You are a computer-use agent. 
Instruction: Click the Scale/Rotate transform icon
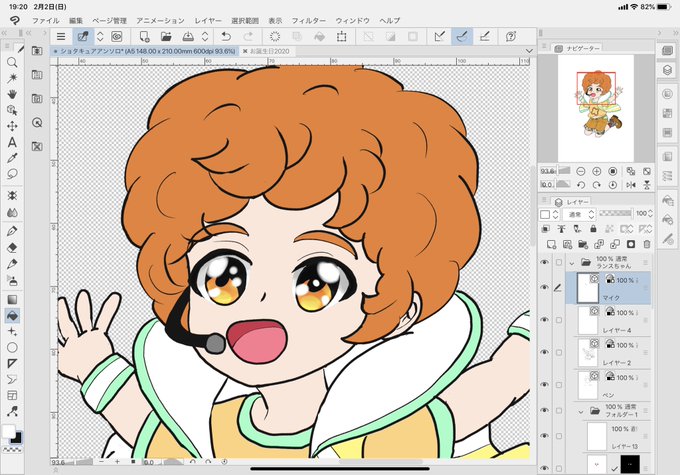(x=342, y=37)
